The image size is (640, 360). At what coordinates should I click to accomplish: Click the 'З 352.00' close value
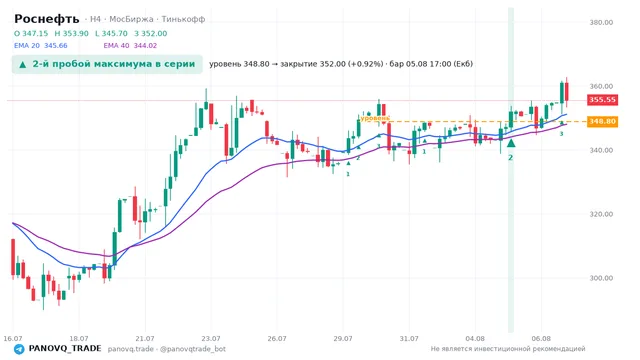[151, 33]
